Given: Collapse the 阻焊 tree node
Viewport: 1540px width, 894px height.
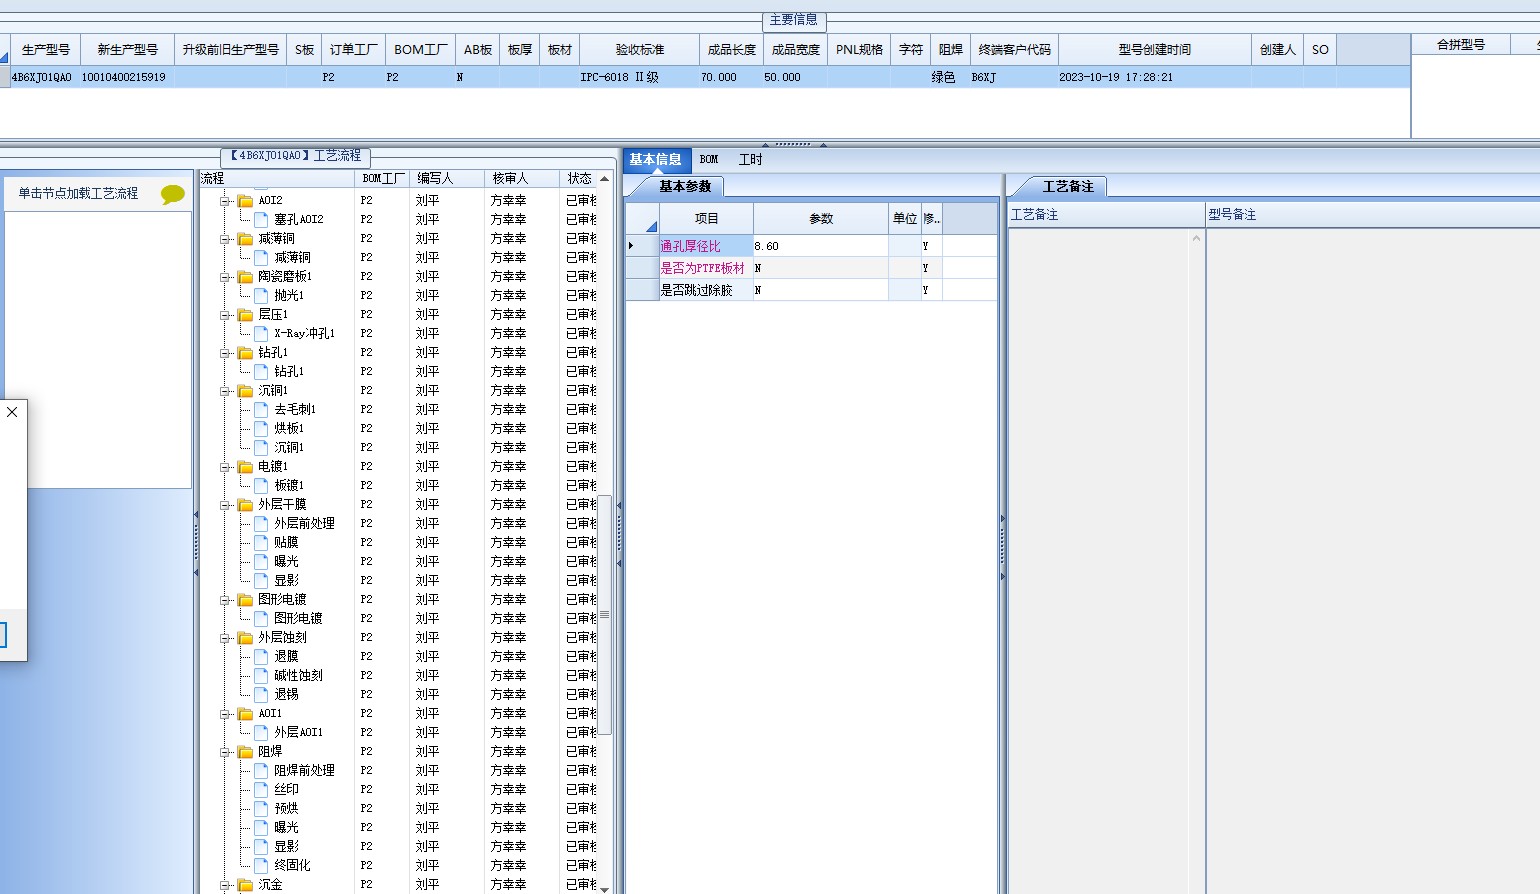Looking at the screenshot, I should [x=226, y=752].
